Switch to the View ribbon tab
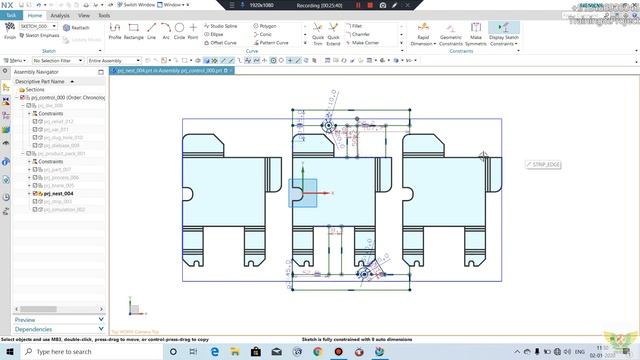This screenshot has width=640, height=360. (x=84, y=16)
